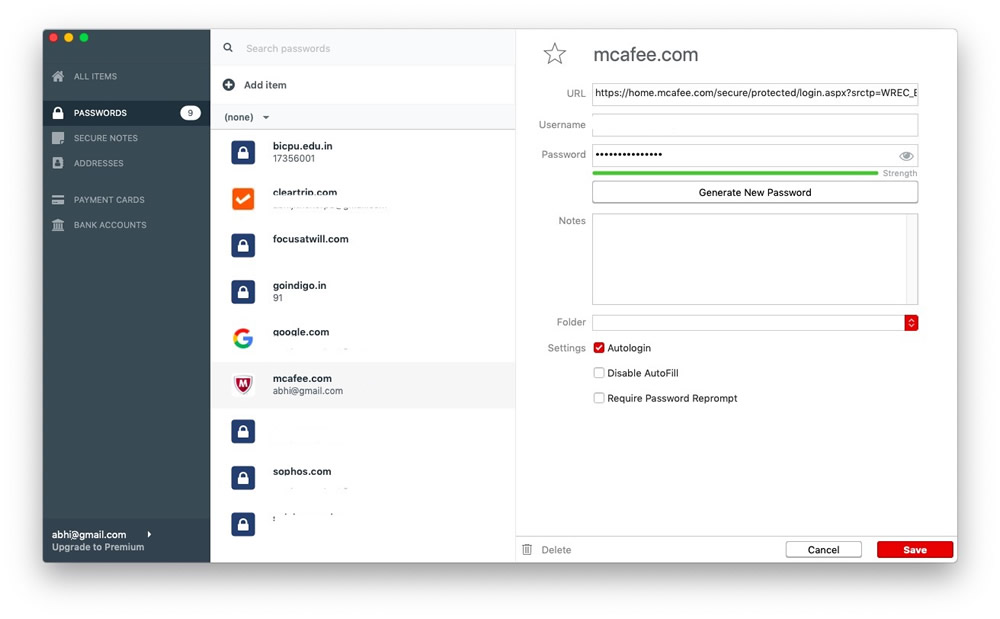Favorite mcafee.com with the star icon
1000x619 pixels.
point(554,54)
